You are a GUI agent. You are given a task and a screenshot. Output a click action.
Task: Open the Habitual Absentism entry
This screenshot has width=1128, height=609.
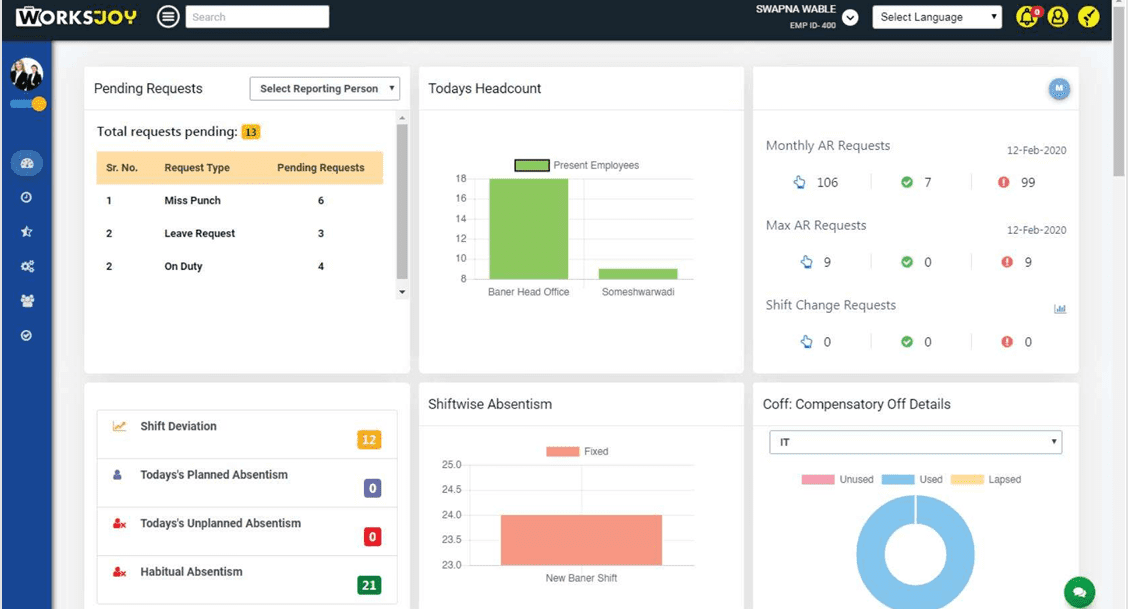point(246,580)
